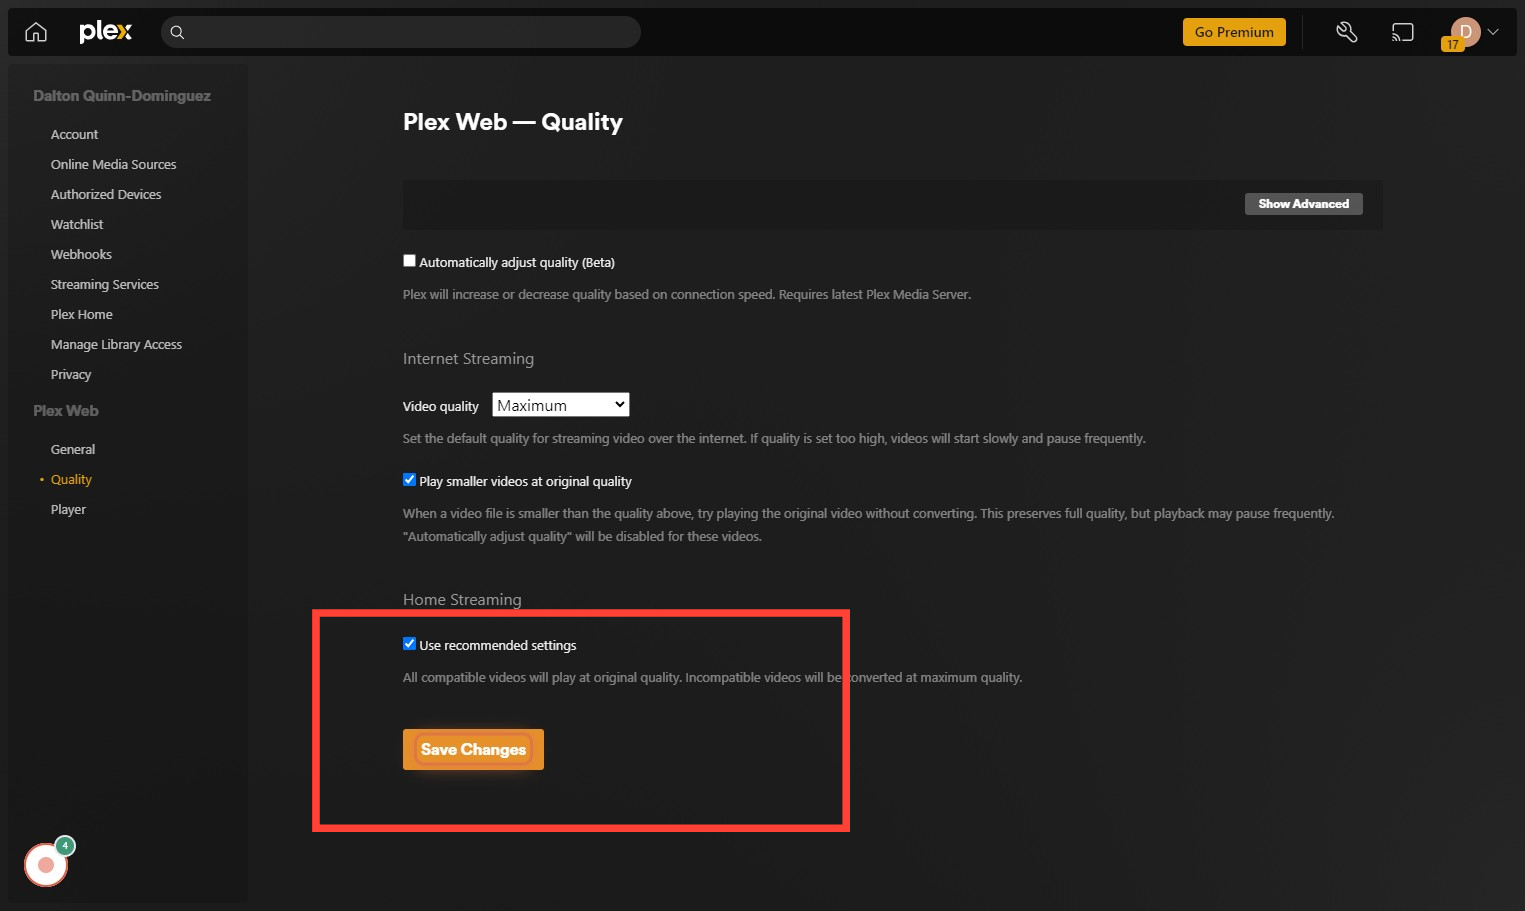This screenshot has width=1525, height=911.
Task: Enable Automatically adjust quality (Beta) checkbox
Action: [409, 261]
